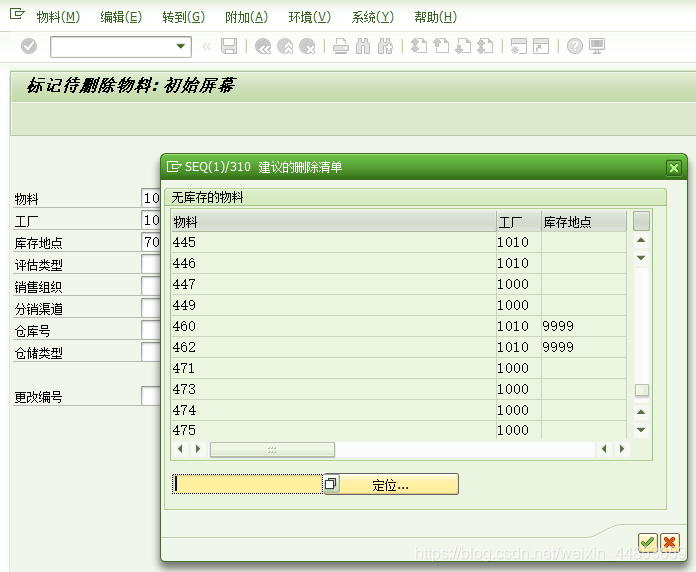Open the 帮助(H) menu
The width and height of the screenshot is (696, 572).
tap(435, 17)
